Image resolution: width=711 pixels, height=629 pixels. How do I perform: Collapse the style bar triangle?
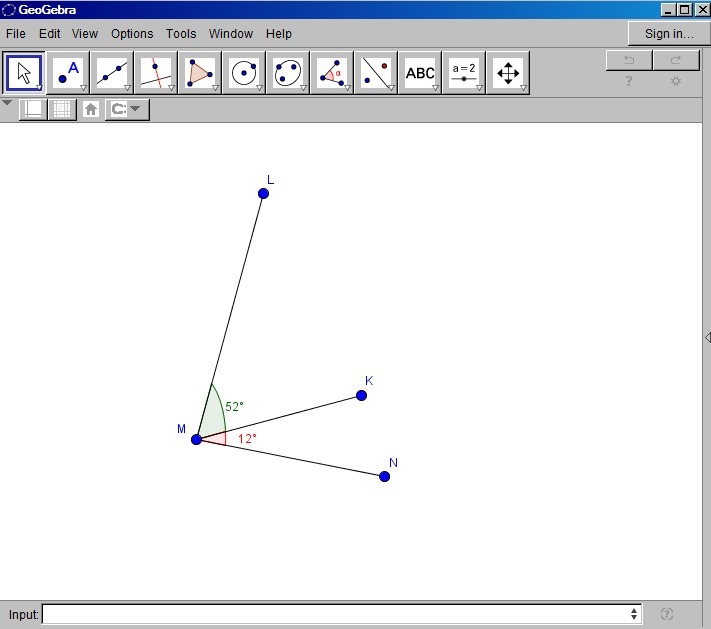click(x=7, y=103)
